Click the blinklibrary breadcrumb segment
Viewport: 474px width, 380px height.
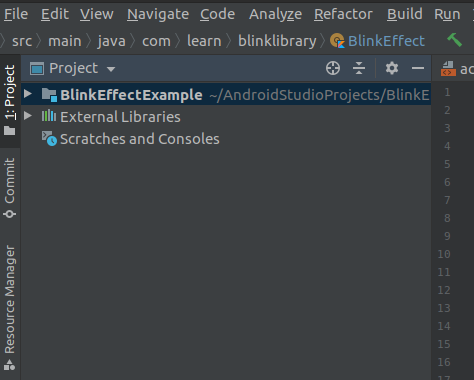pos(277,41)
